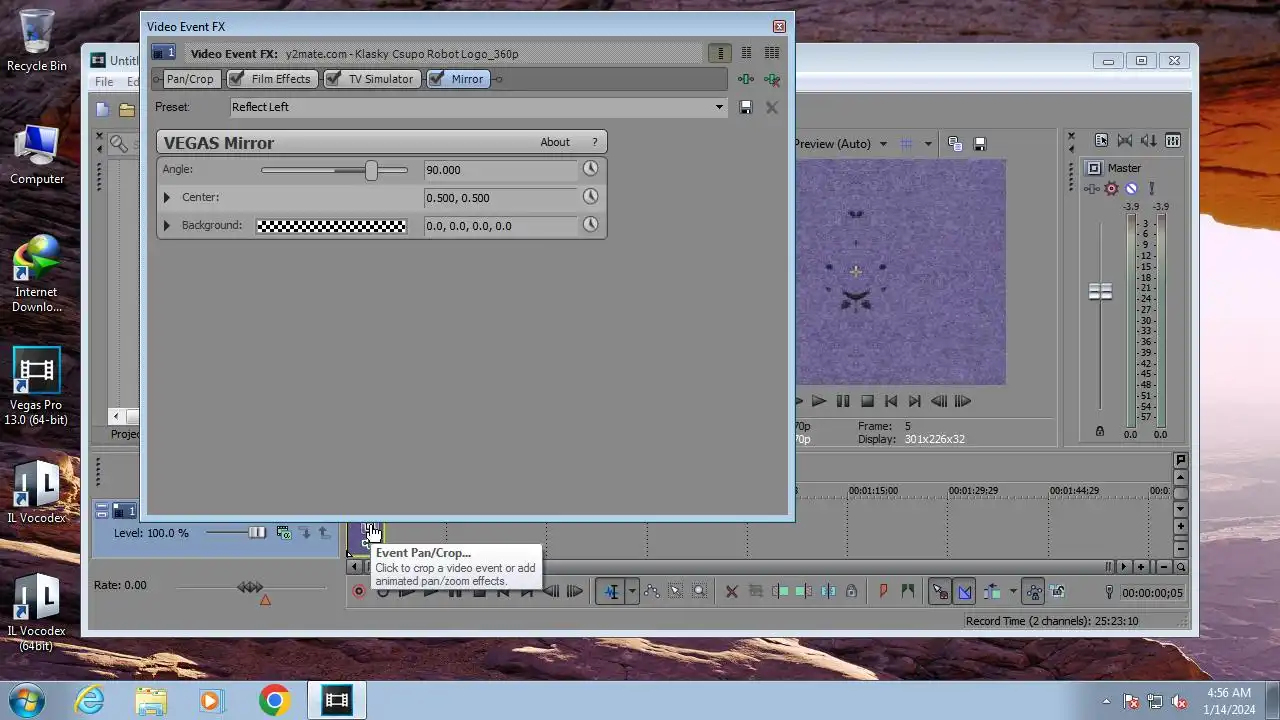Image resolution: width=1280 pixels, height=720 pixels.
Task: Open Mixing Console icon
Action: point(1172,141)
